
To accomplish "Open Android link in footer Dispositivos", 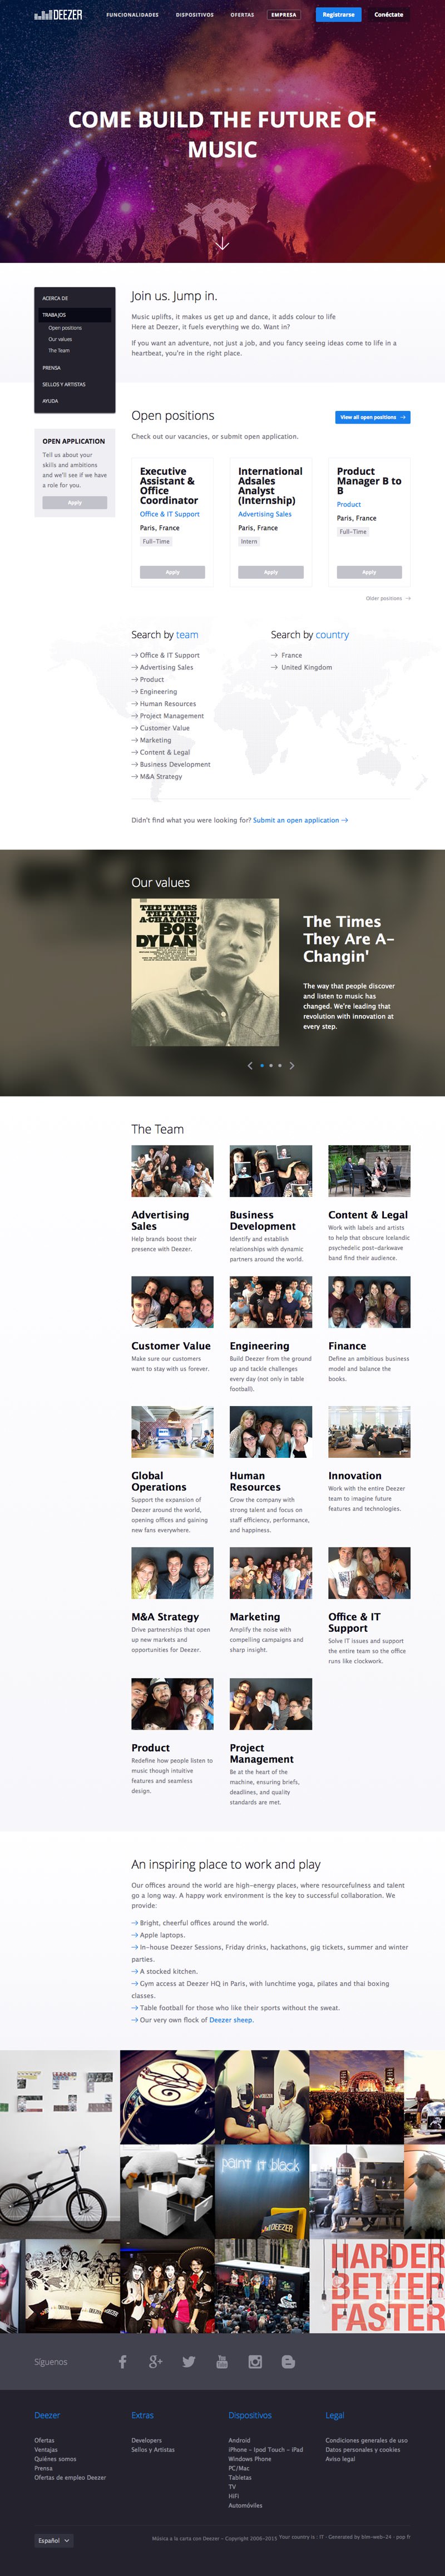I will coord(239,2440).
